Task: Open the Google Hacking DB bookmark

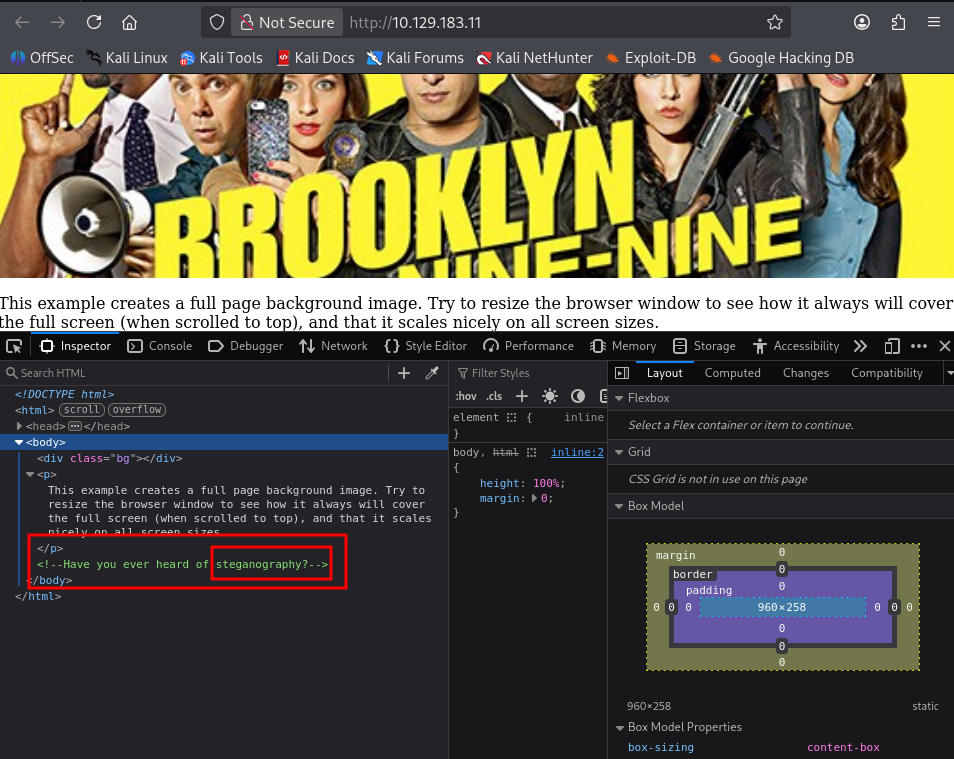Action: (x=781, y=58)
